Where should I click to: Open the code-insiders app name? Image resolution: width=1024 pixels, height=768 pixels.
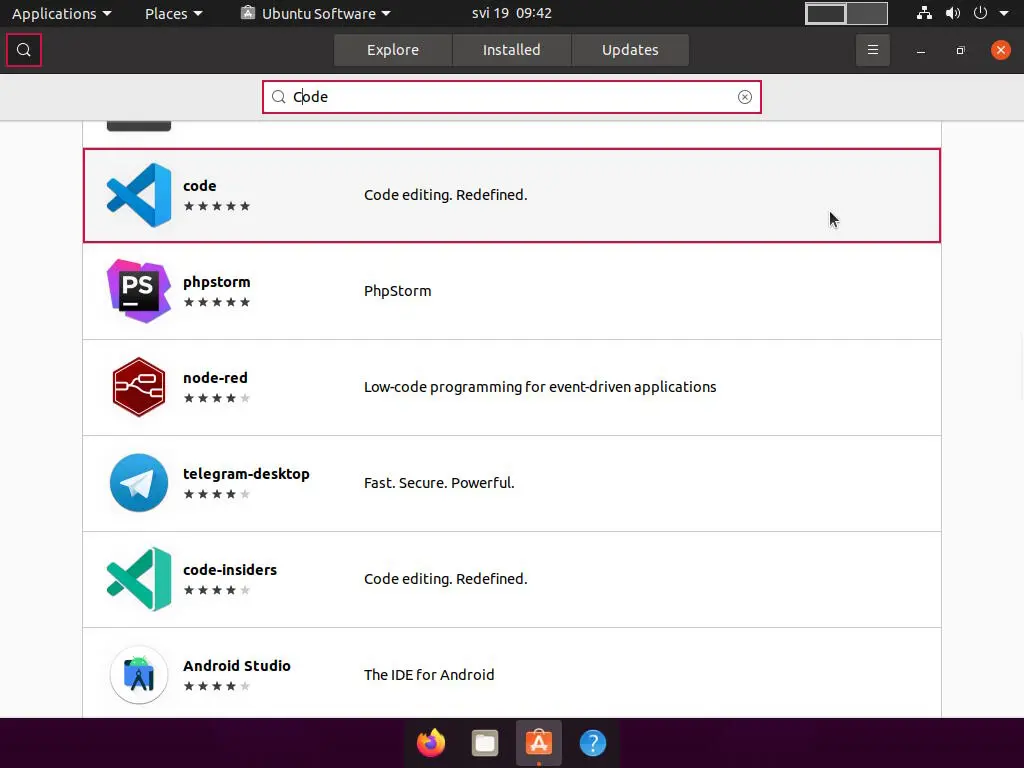(x=230, y=570)
